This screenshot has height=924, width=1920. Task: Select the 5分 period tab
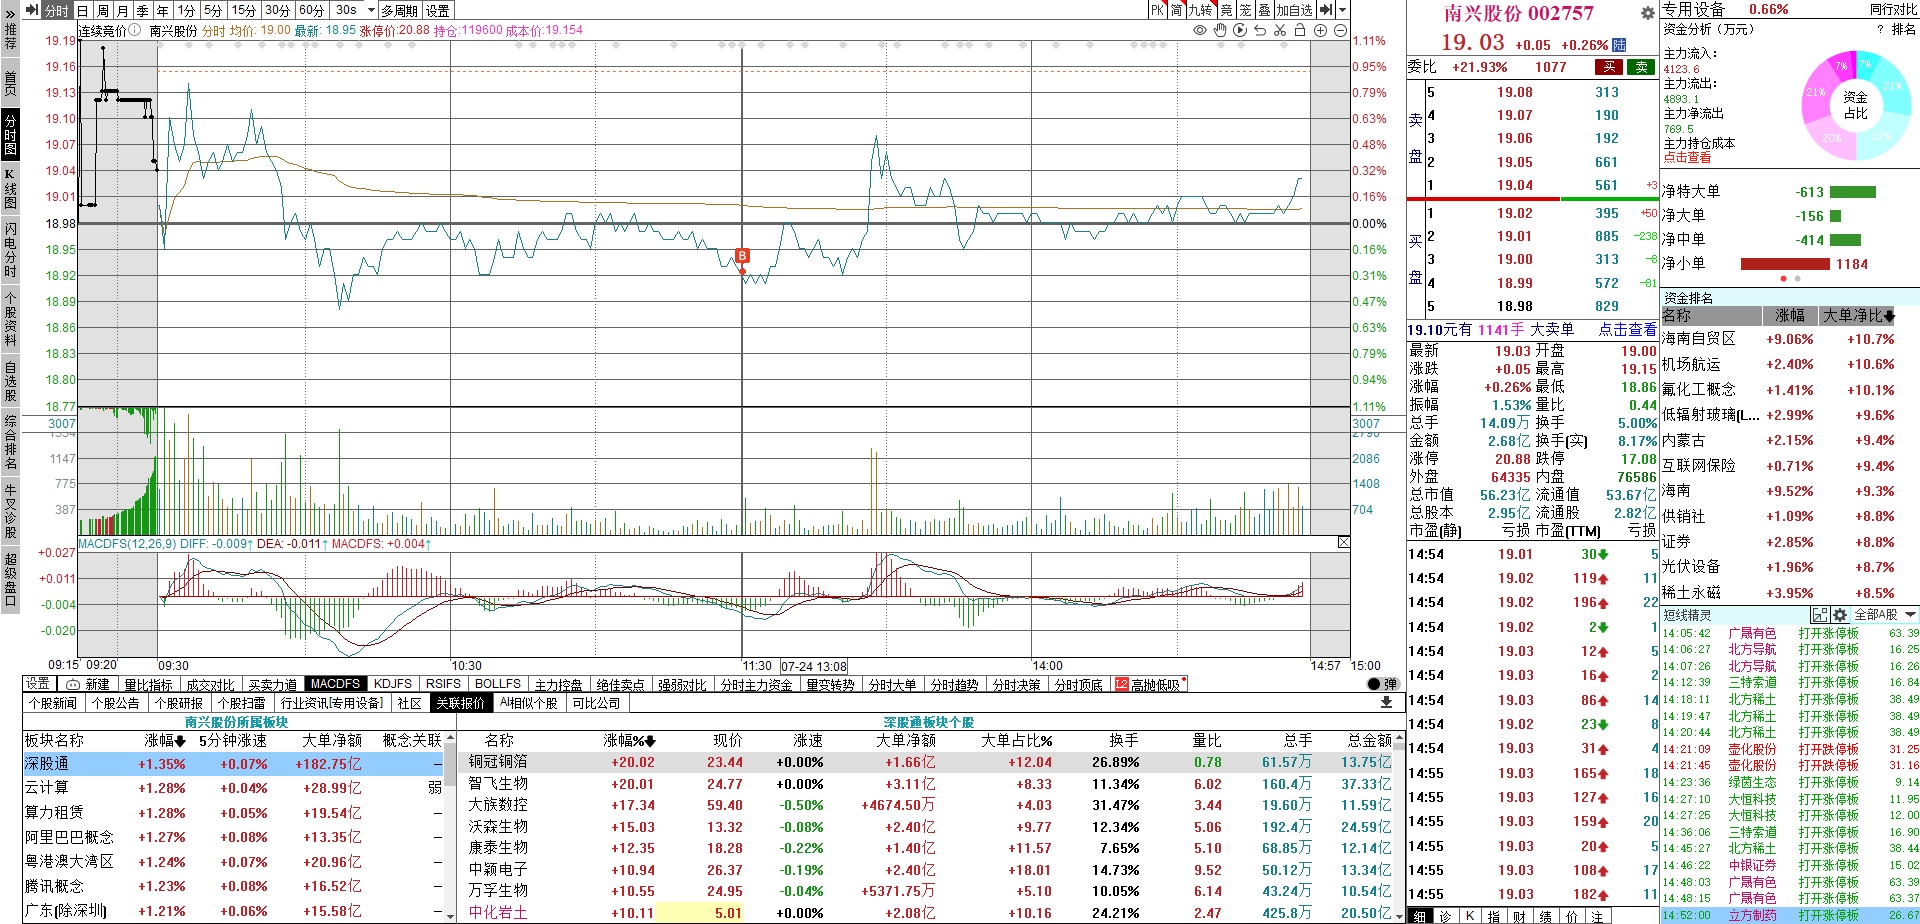(212, 10)
